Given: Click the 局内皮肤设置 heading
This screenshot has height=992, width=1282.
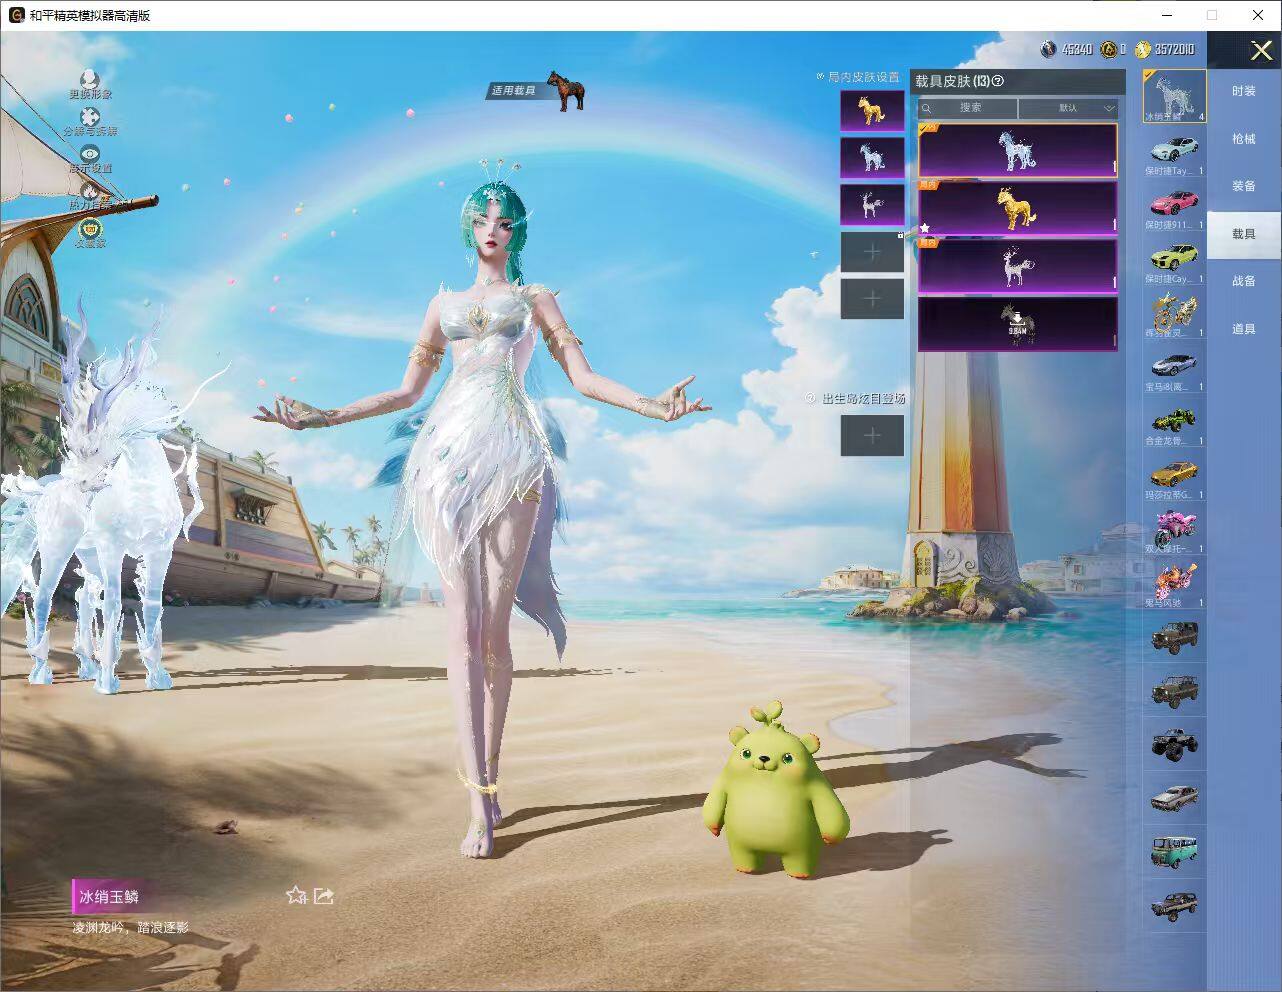Looking at the screenshot, I should coord(863,77).
